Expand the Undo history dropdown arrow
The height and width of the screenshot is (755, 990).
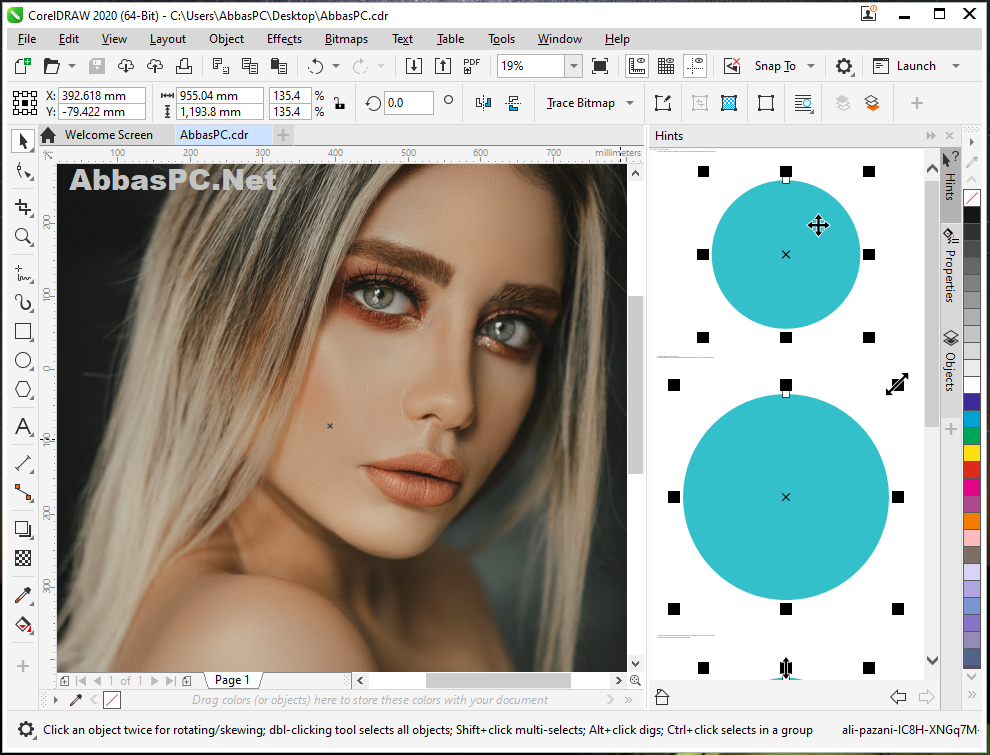tap(336, 66)
